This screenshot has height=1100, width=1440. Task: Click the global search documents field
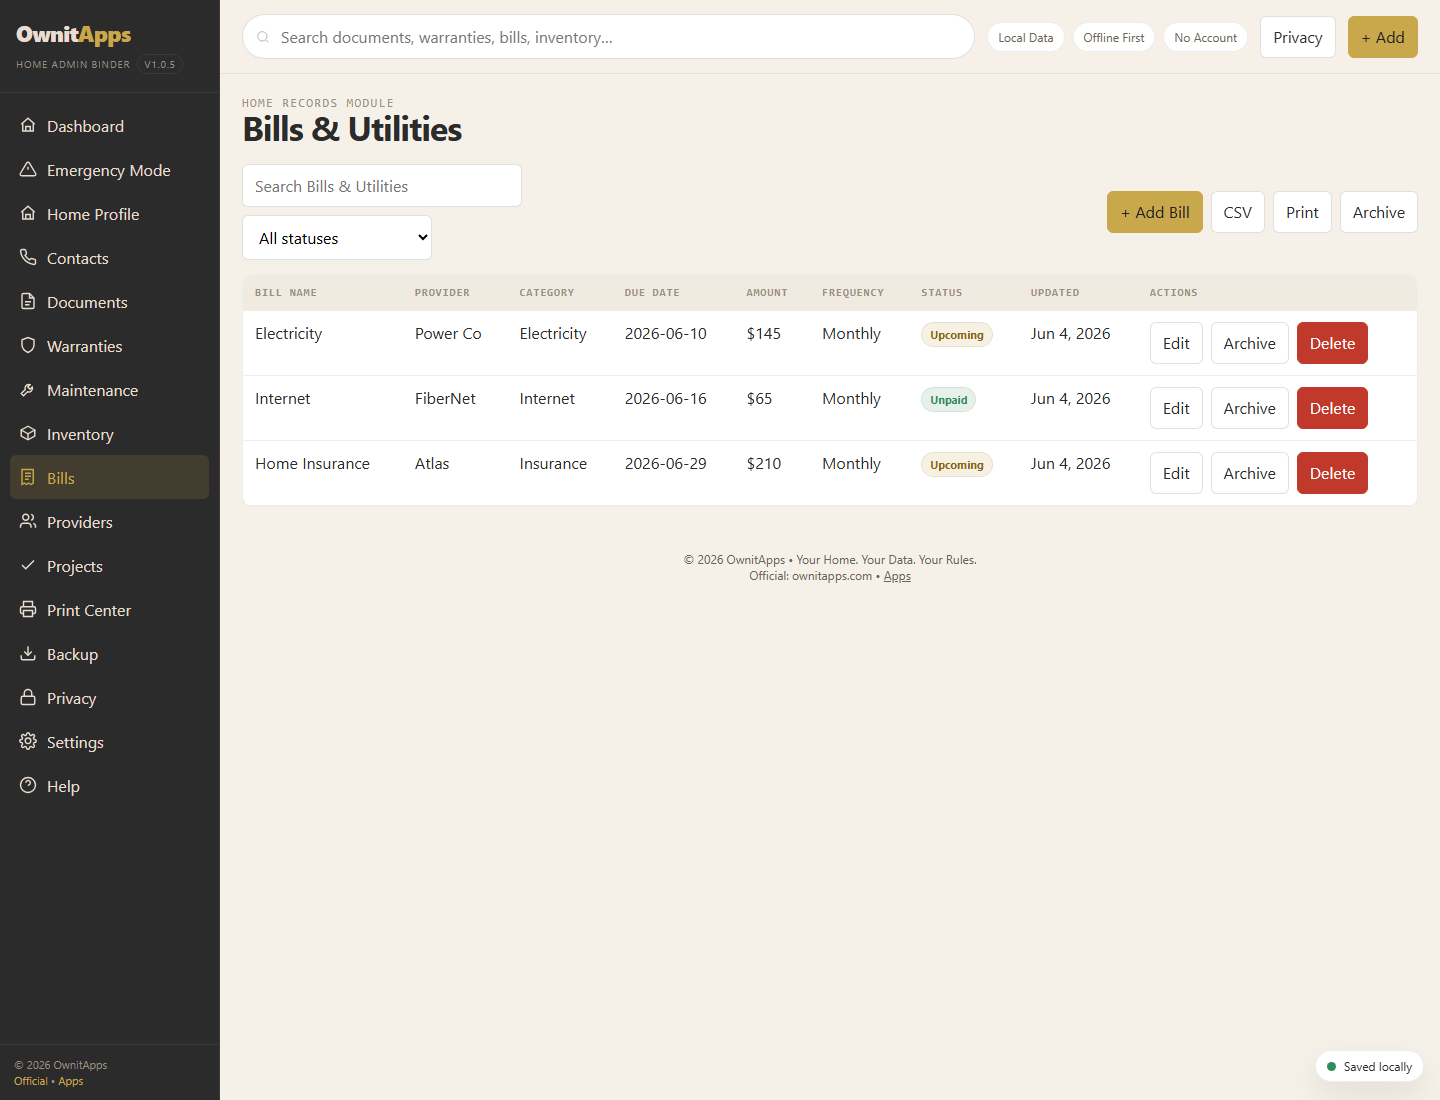coord(608,37)
